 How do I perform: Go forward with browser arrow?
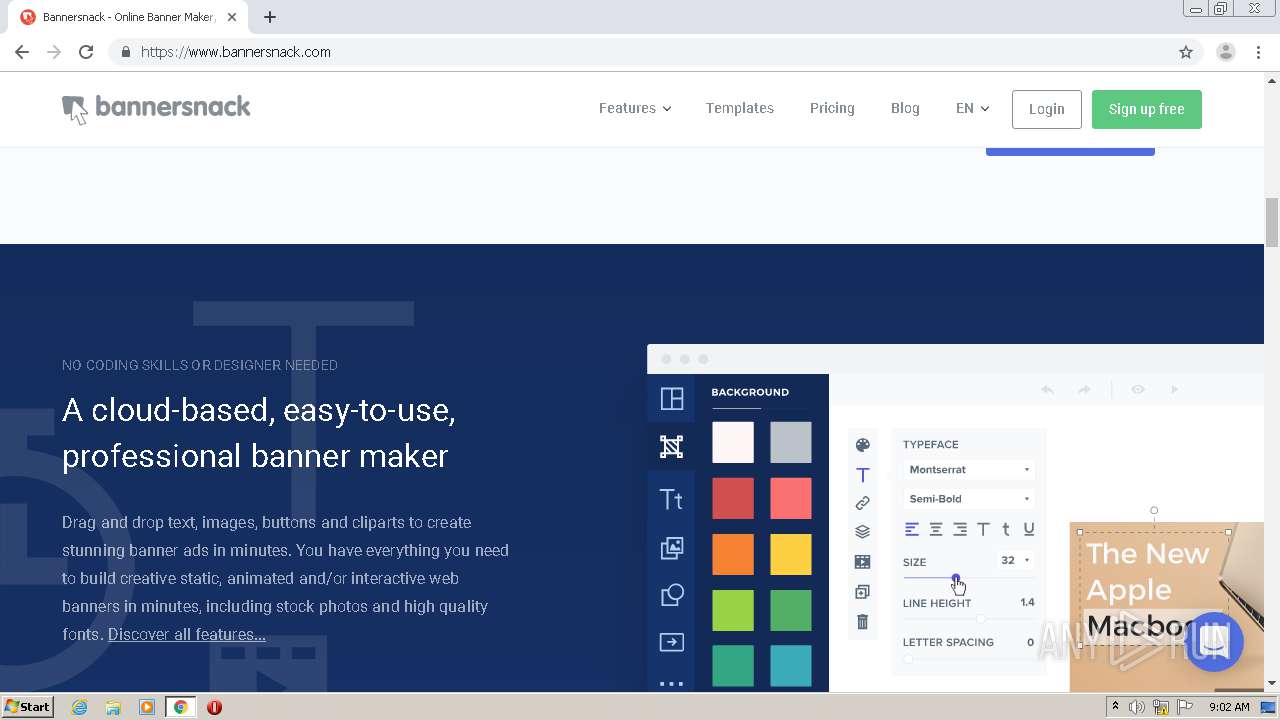tap(54, 52)
